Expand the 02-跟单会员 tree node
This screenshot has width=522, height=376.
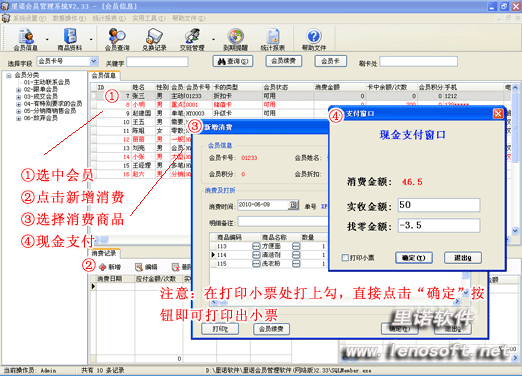tap(19, 90)
